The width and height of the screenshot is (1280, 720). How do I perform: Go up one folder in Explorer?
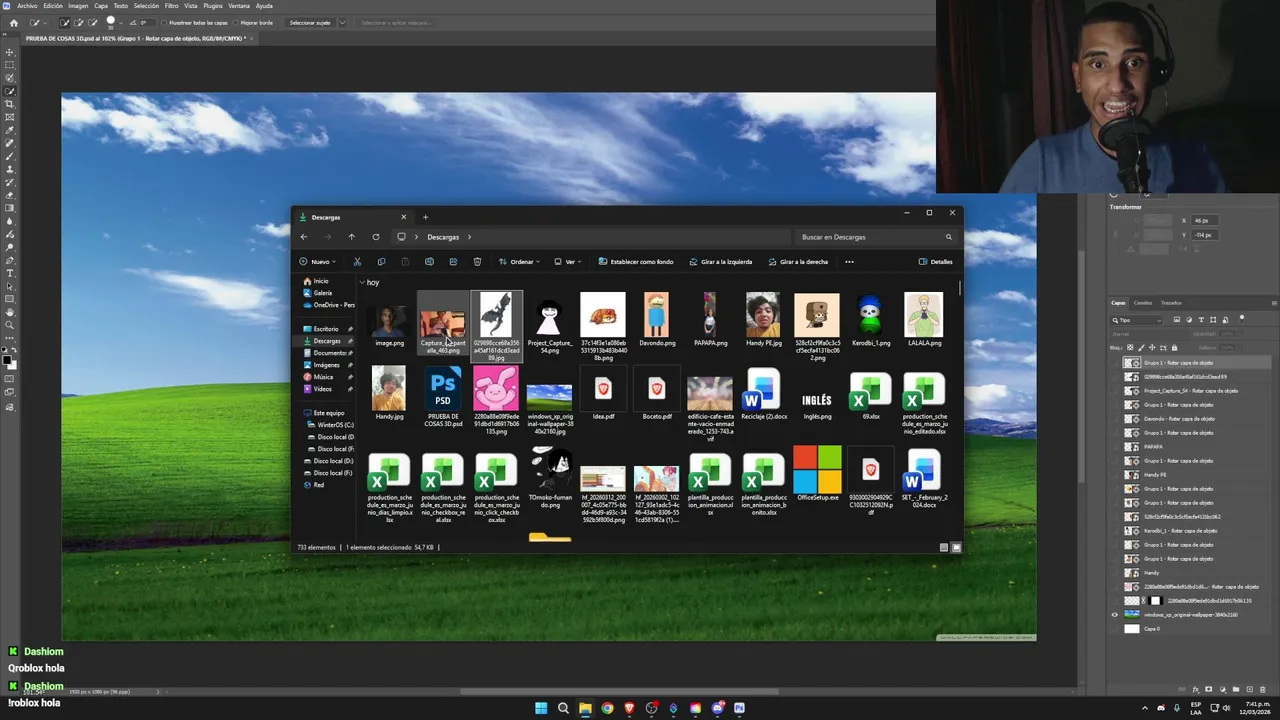351,237
